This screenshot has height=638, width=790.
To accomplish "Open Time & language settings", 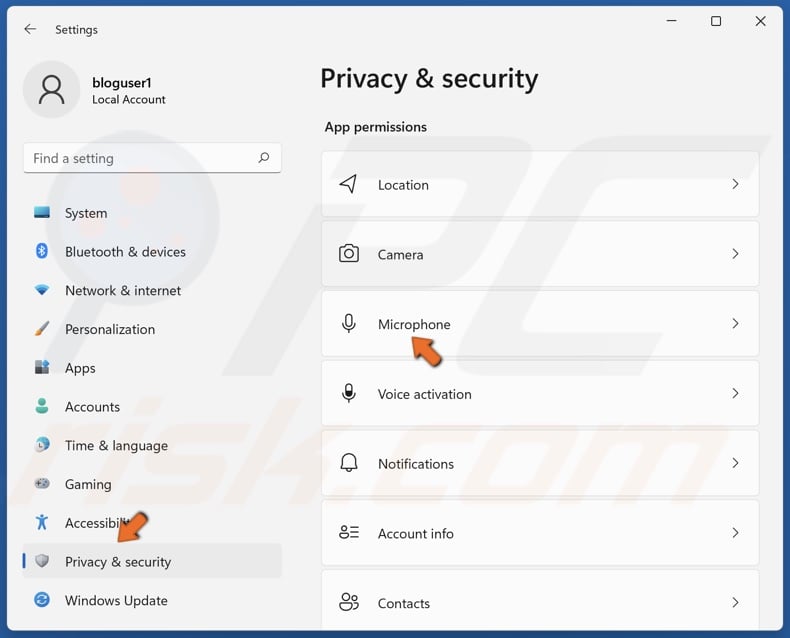I will point(152,445).
